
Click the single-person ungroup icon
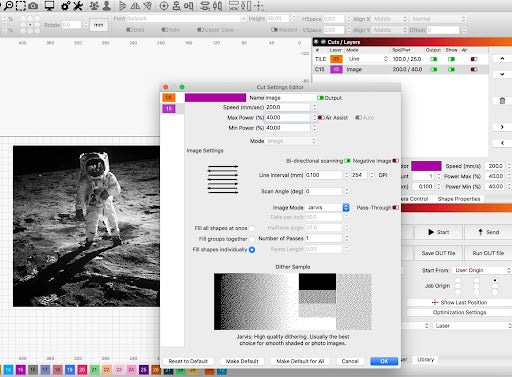pyautogui.click(x=107, y=6)
